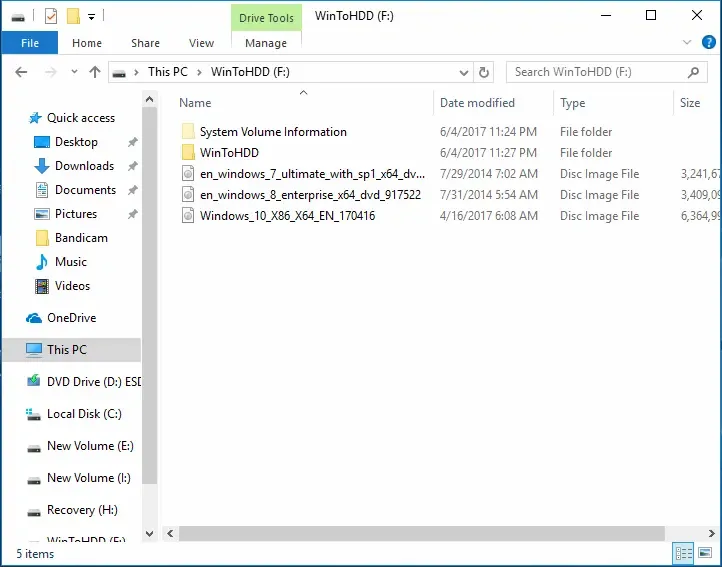Image resolution: width=722 pixels, height=567 pixels.
Task: Sort by the Date modified column
Action: click(477, 103)
